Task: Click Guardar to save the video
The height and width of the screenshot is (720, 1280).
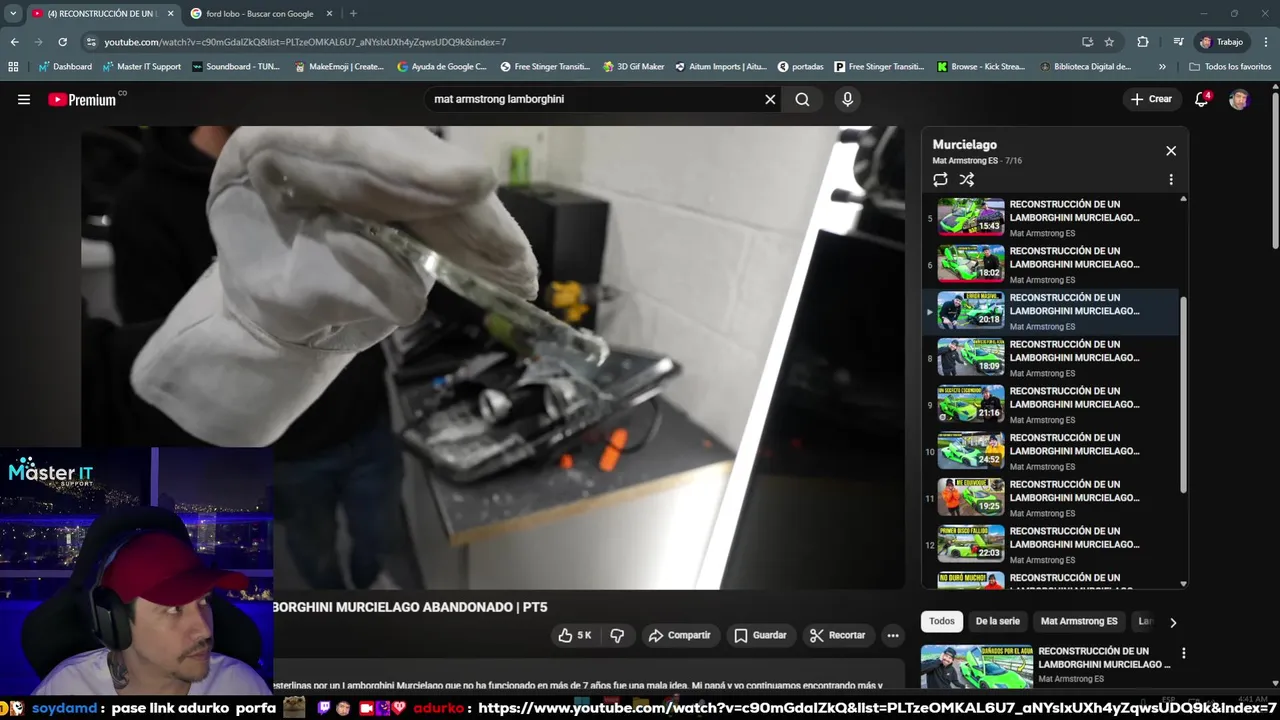Action: pyautogui.click(x=760, y=635)
